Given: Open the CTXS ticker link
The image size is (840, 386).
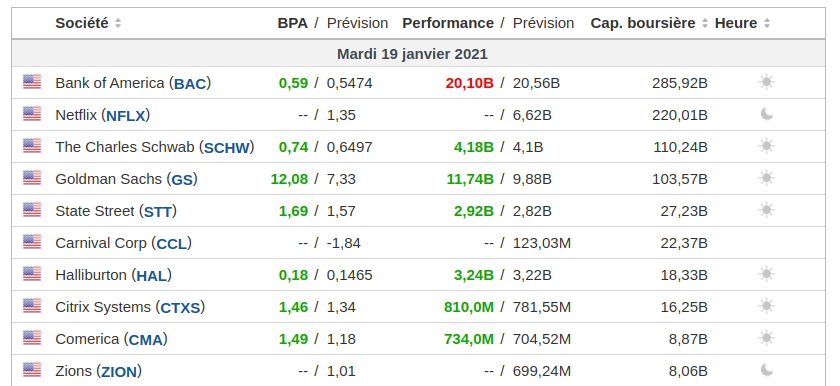Looking at the screenshot, I should [x=181, y=308].
